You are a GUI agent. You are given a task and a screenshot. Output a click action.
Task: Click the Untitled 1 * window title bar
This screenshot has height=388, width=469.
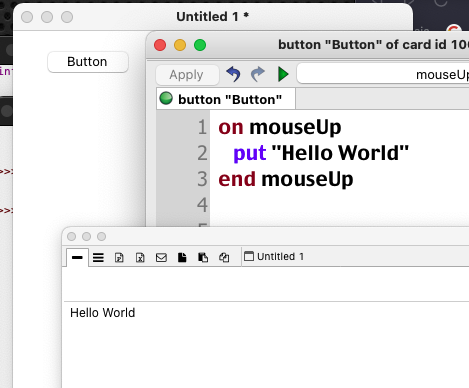pyautogui.click(x=213, y=17)
